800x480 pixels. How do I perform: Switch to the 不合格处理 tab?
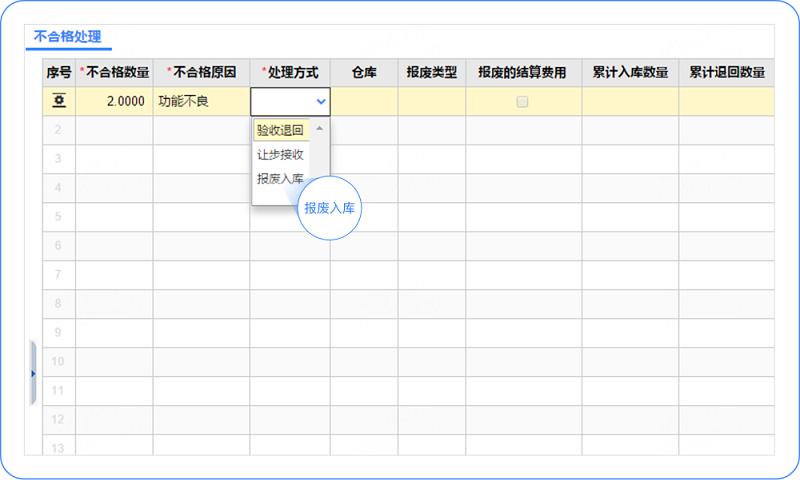tap(68, 37)
